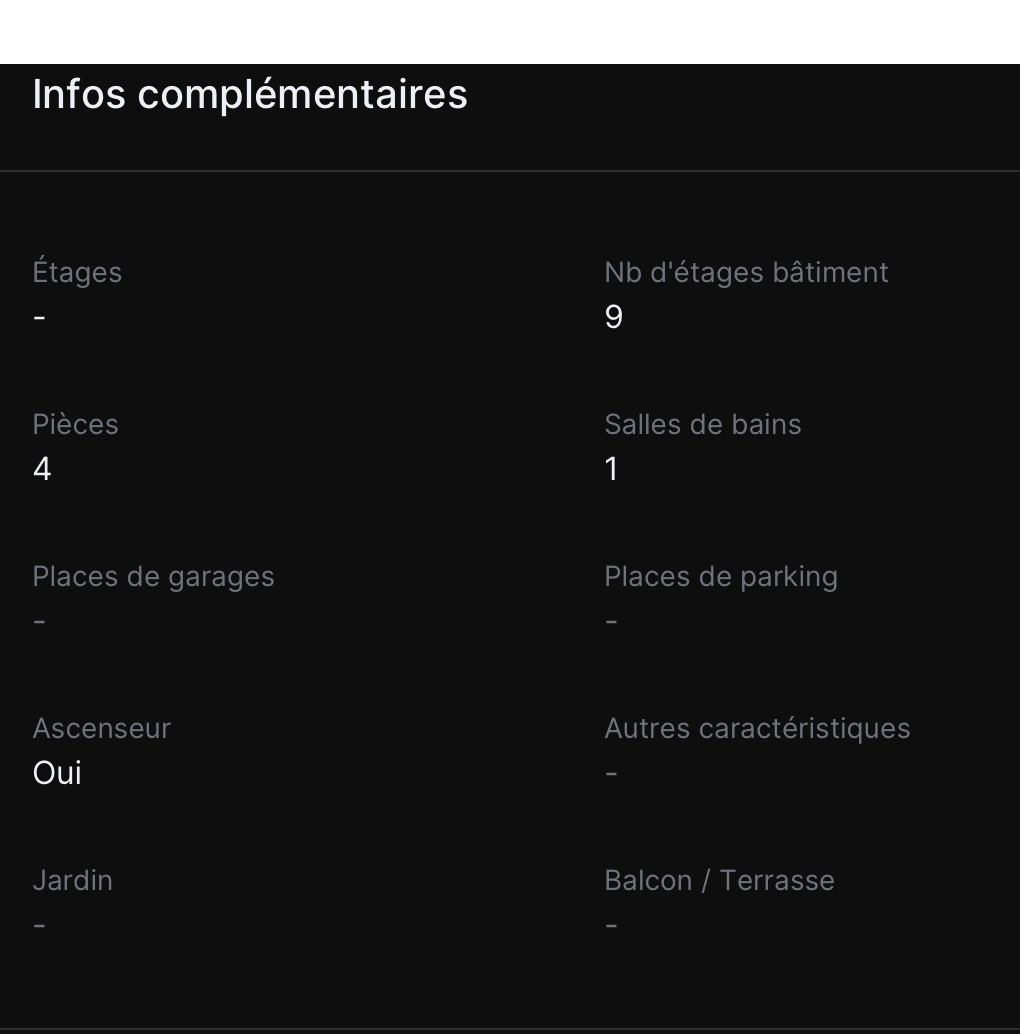
Task: Click the Places de parking label
Action: (x=720, y=576)
